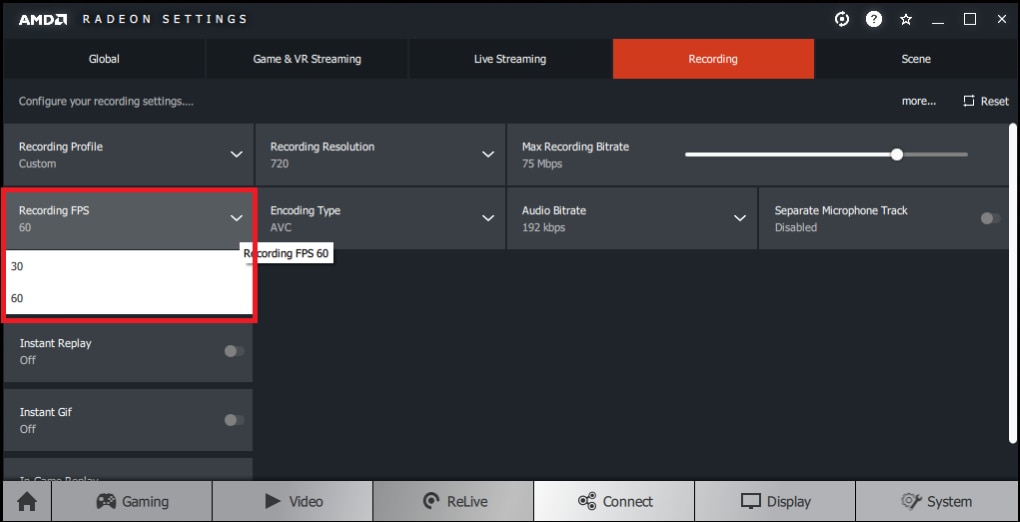1020x522 pixels.
Task: Switch to the Scene tab
Action: coord(916,59)
